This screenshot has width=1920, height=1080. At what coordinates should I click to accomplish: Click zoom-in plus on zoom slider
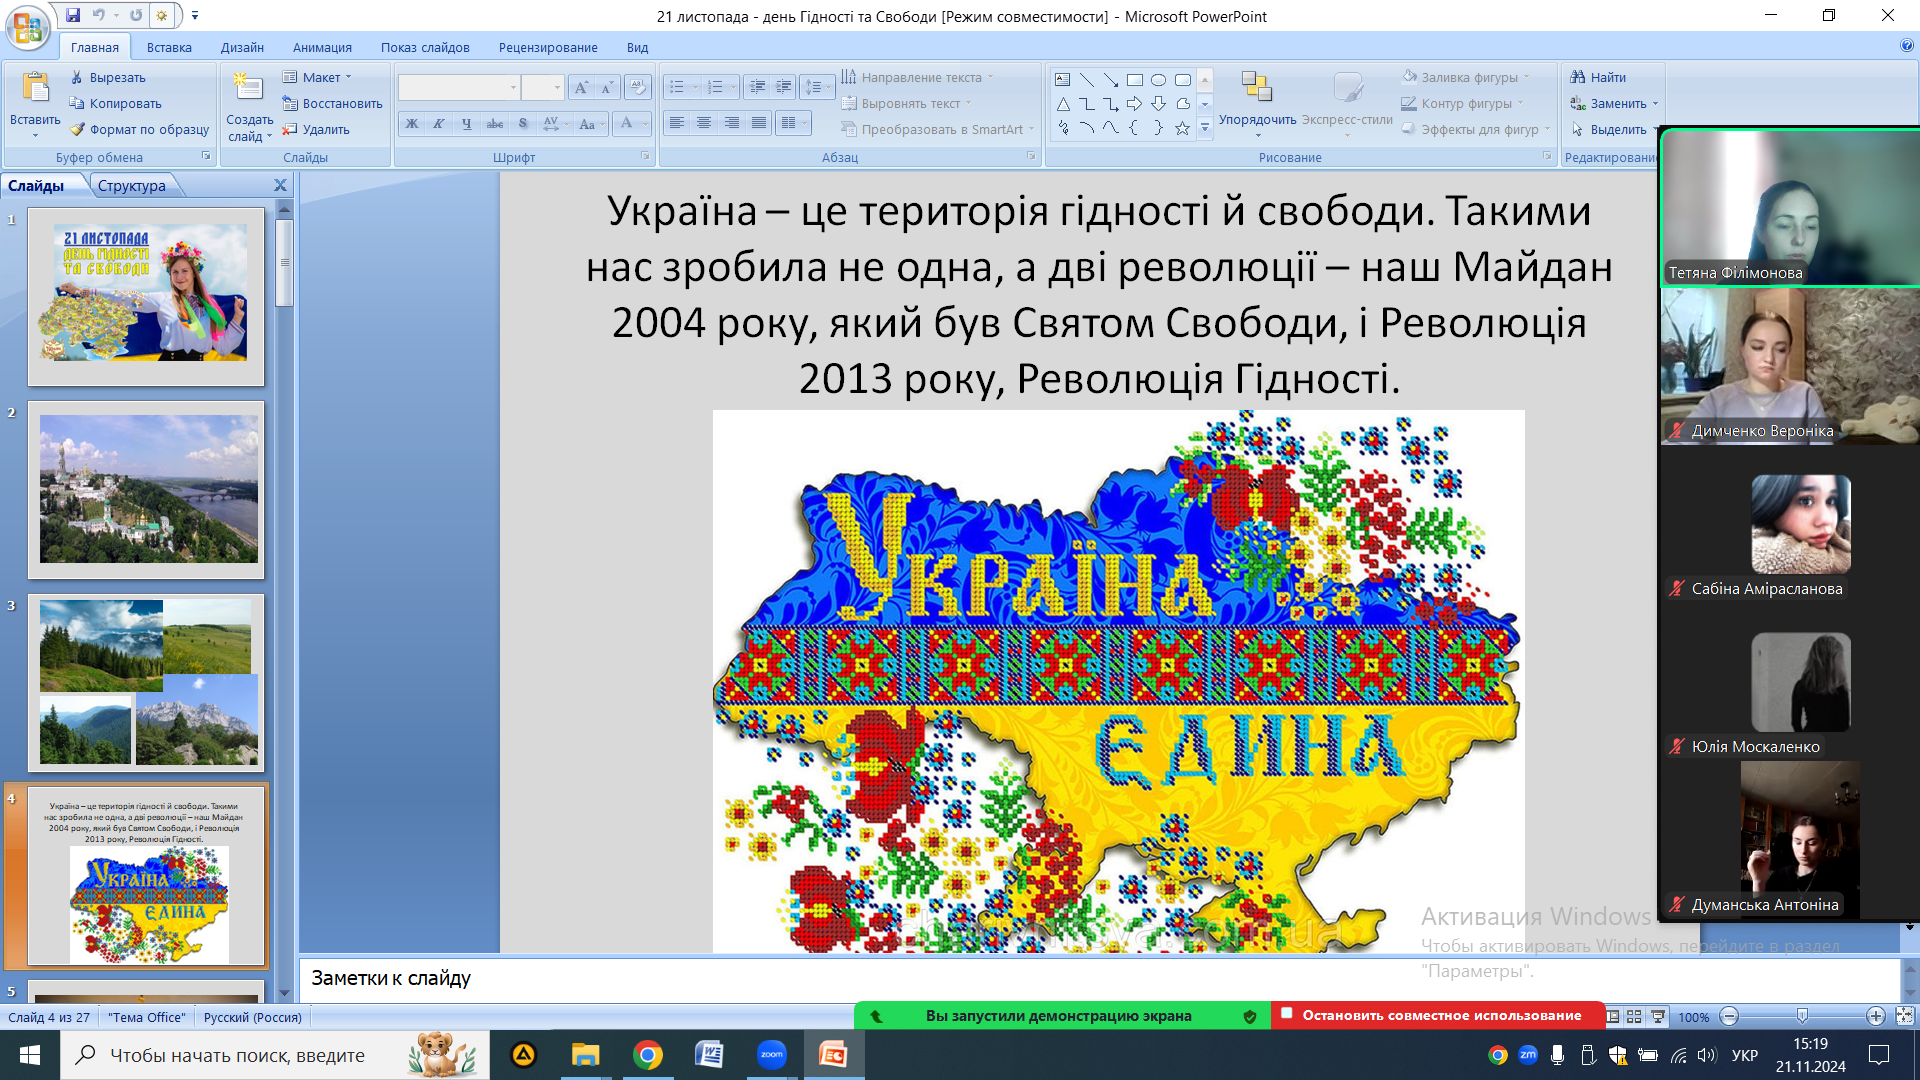(1875, 1016)
